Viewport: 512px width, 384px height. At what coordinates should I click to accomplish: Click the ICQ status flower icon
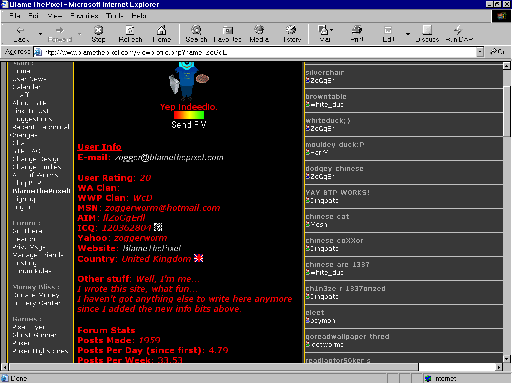158,227
